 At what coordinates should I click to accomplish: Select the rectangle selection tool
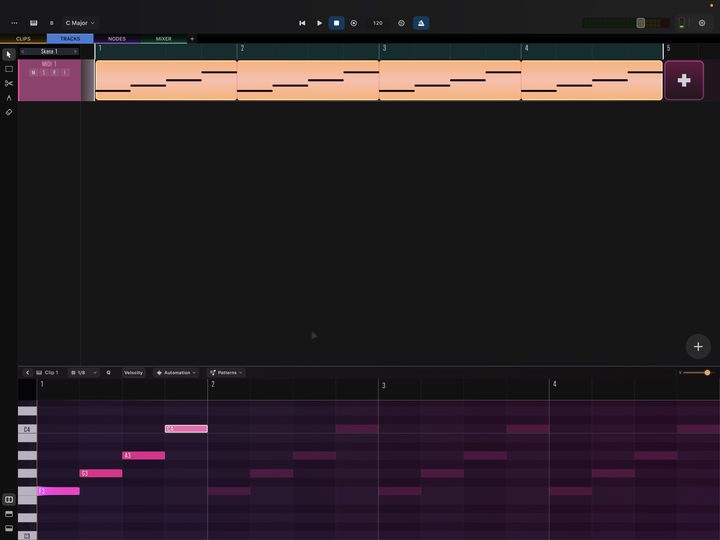[x=9, y=69]
